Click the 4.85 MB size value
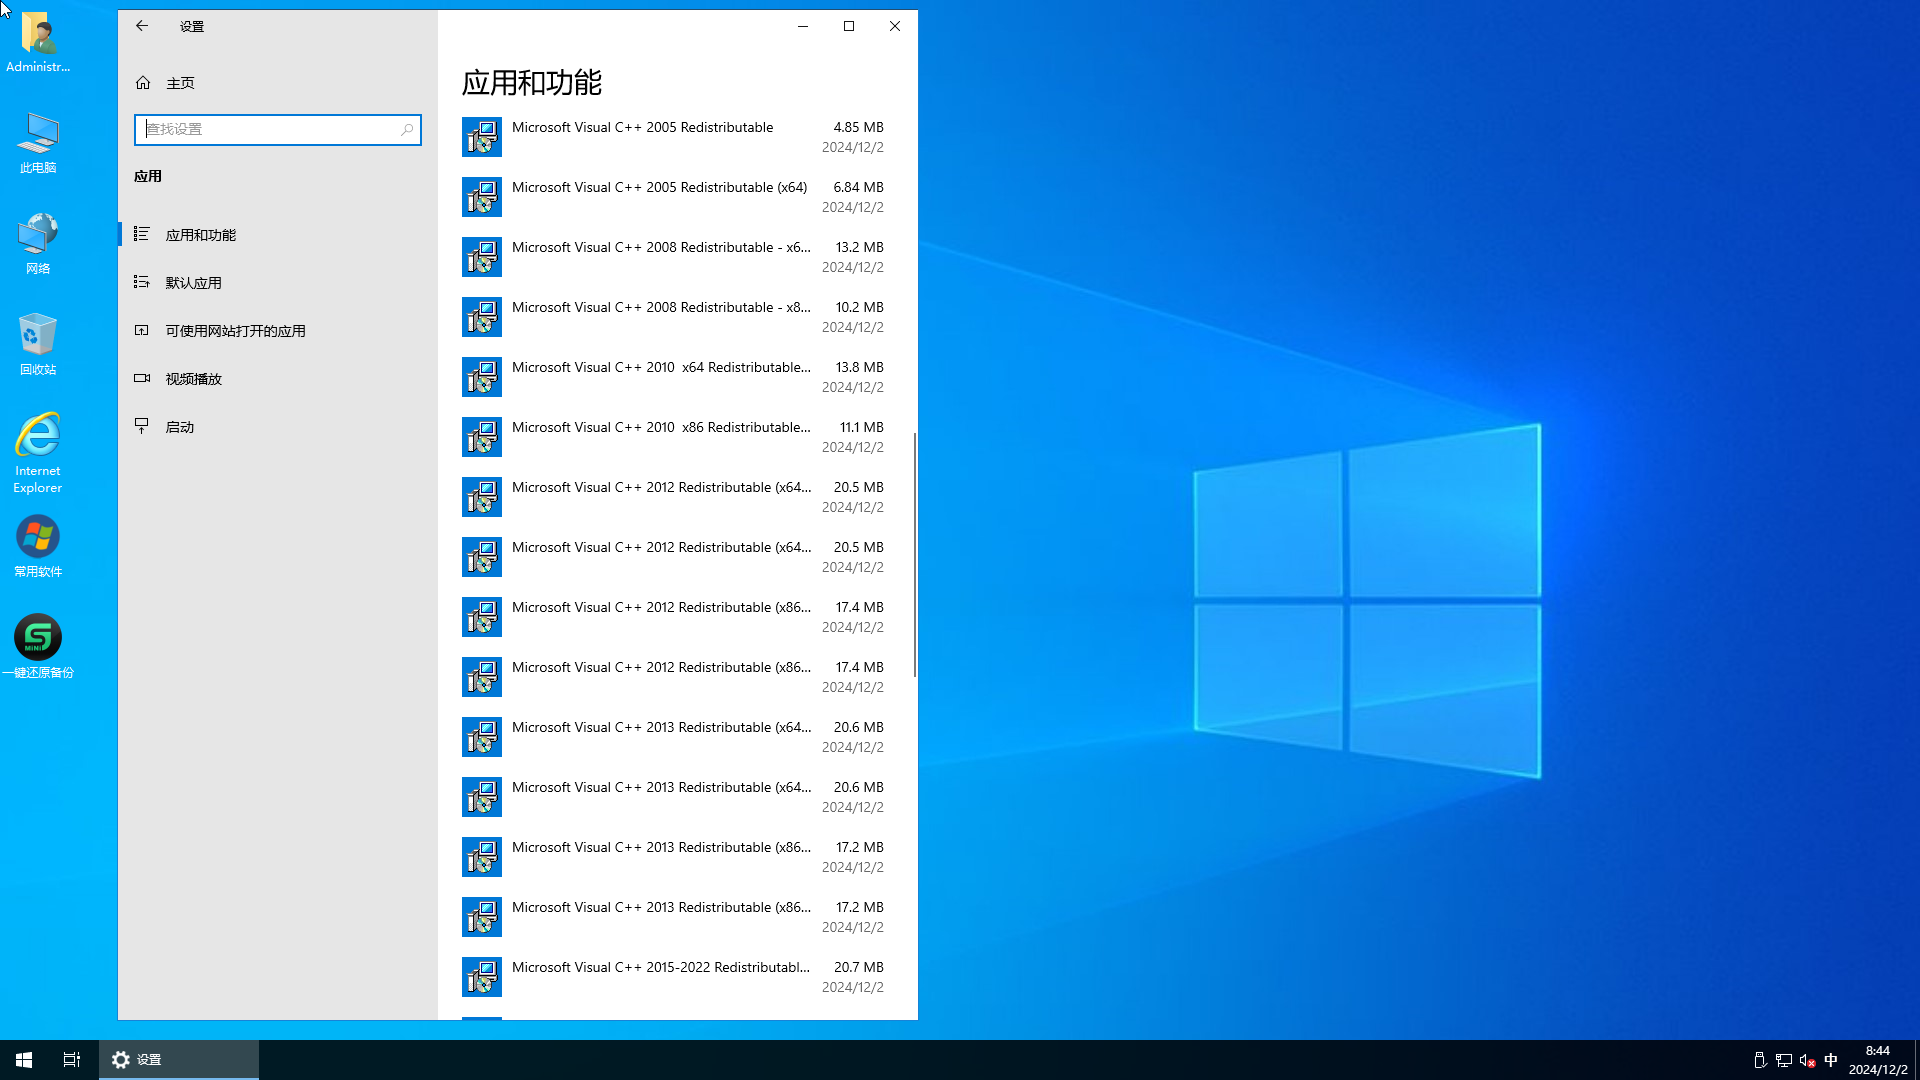 (x=858, y=127)
